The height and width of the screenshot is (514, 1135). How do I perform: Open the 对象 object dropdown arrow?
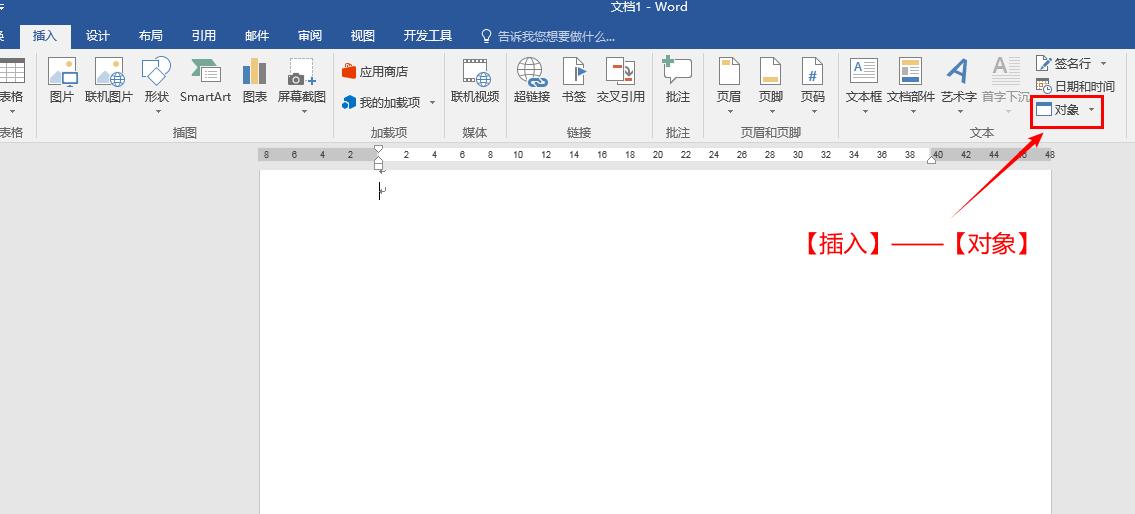coord(1091,110)
